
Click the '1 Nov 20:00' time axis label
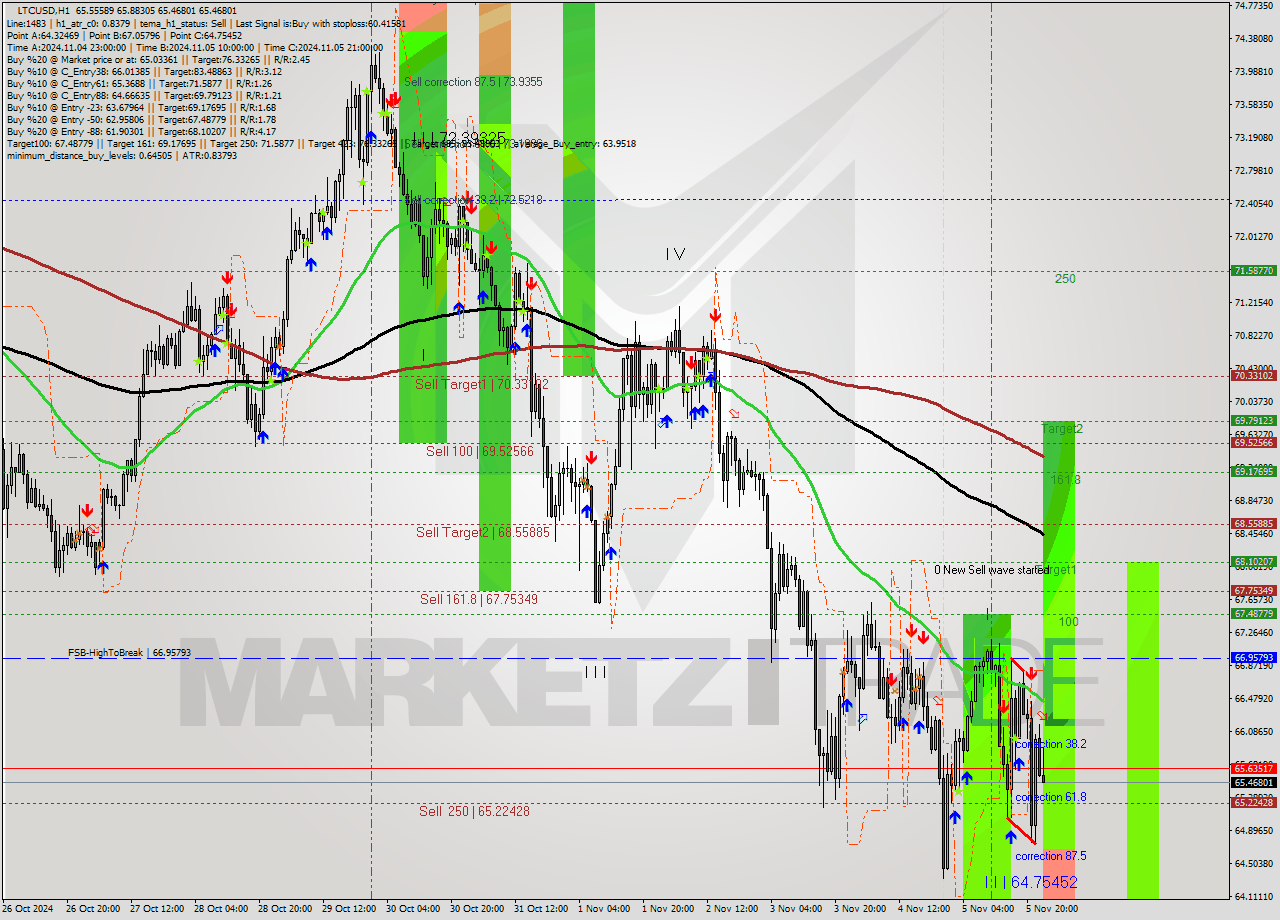(x=667, y=909)
